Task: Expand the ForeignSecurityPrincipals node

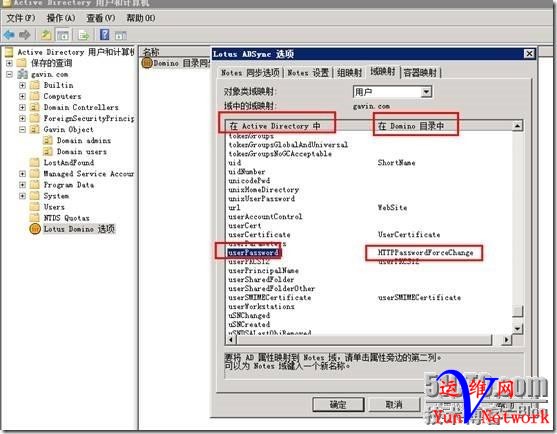Action: [x=22, y=118]
